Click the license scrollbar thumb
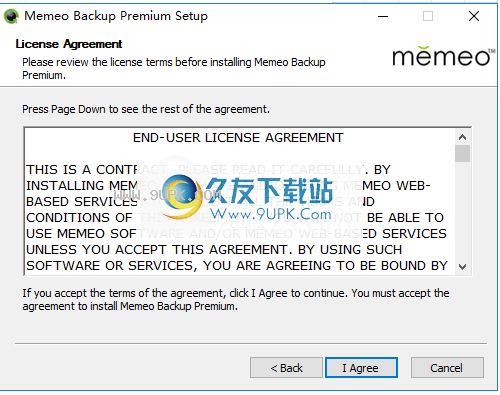Viewport: 500px width, 395px height. [x=462, y=153]
